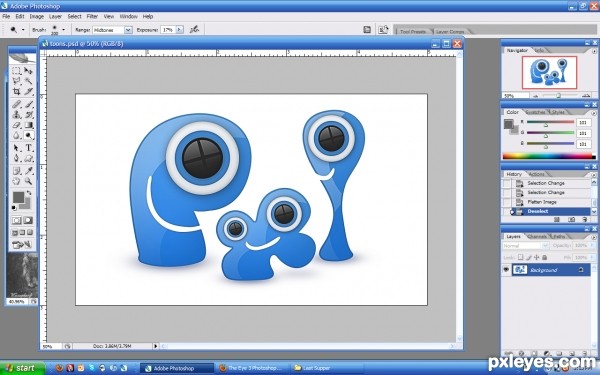Image resolution: width=600 pixels, height=375 pixels.
Task: Select the Flatten Image history state
Action: click(x=542, y=202)
